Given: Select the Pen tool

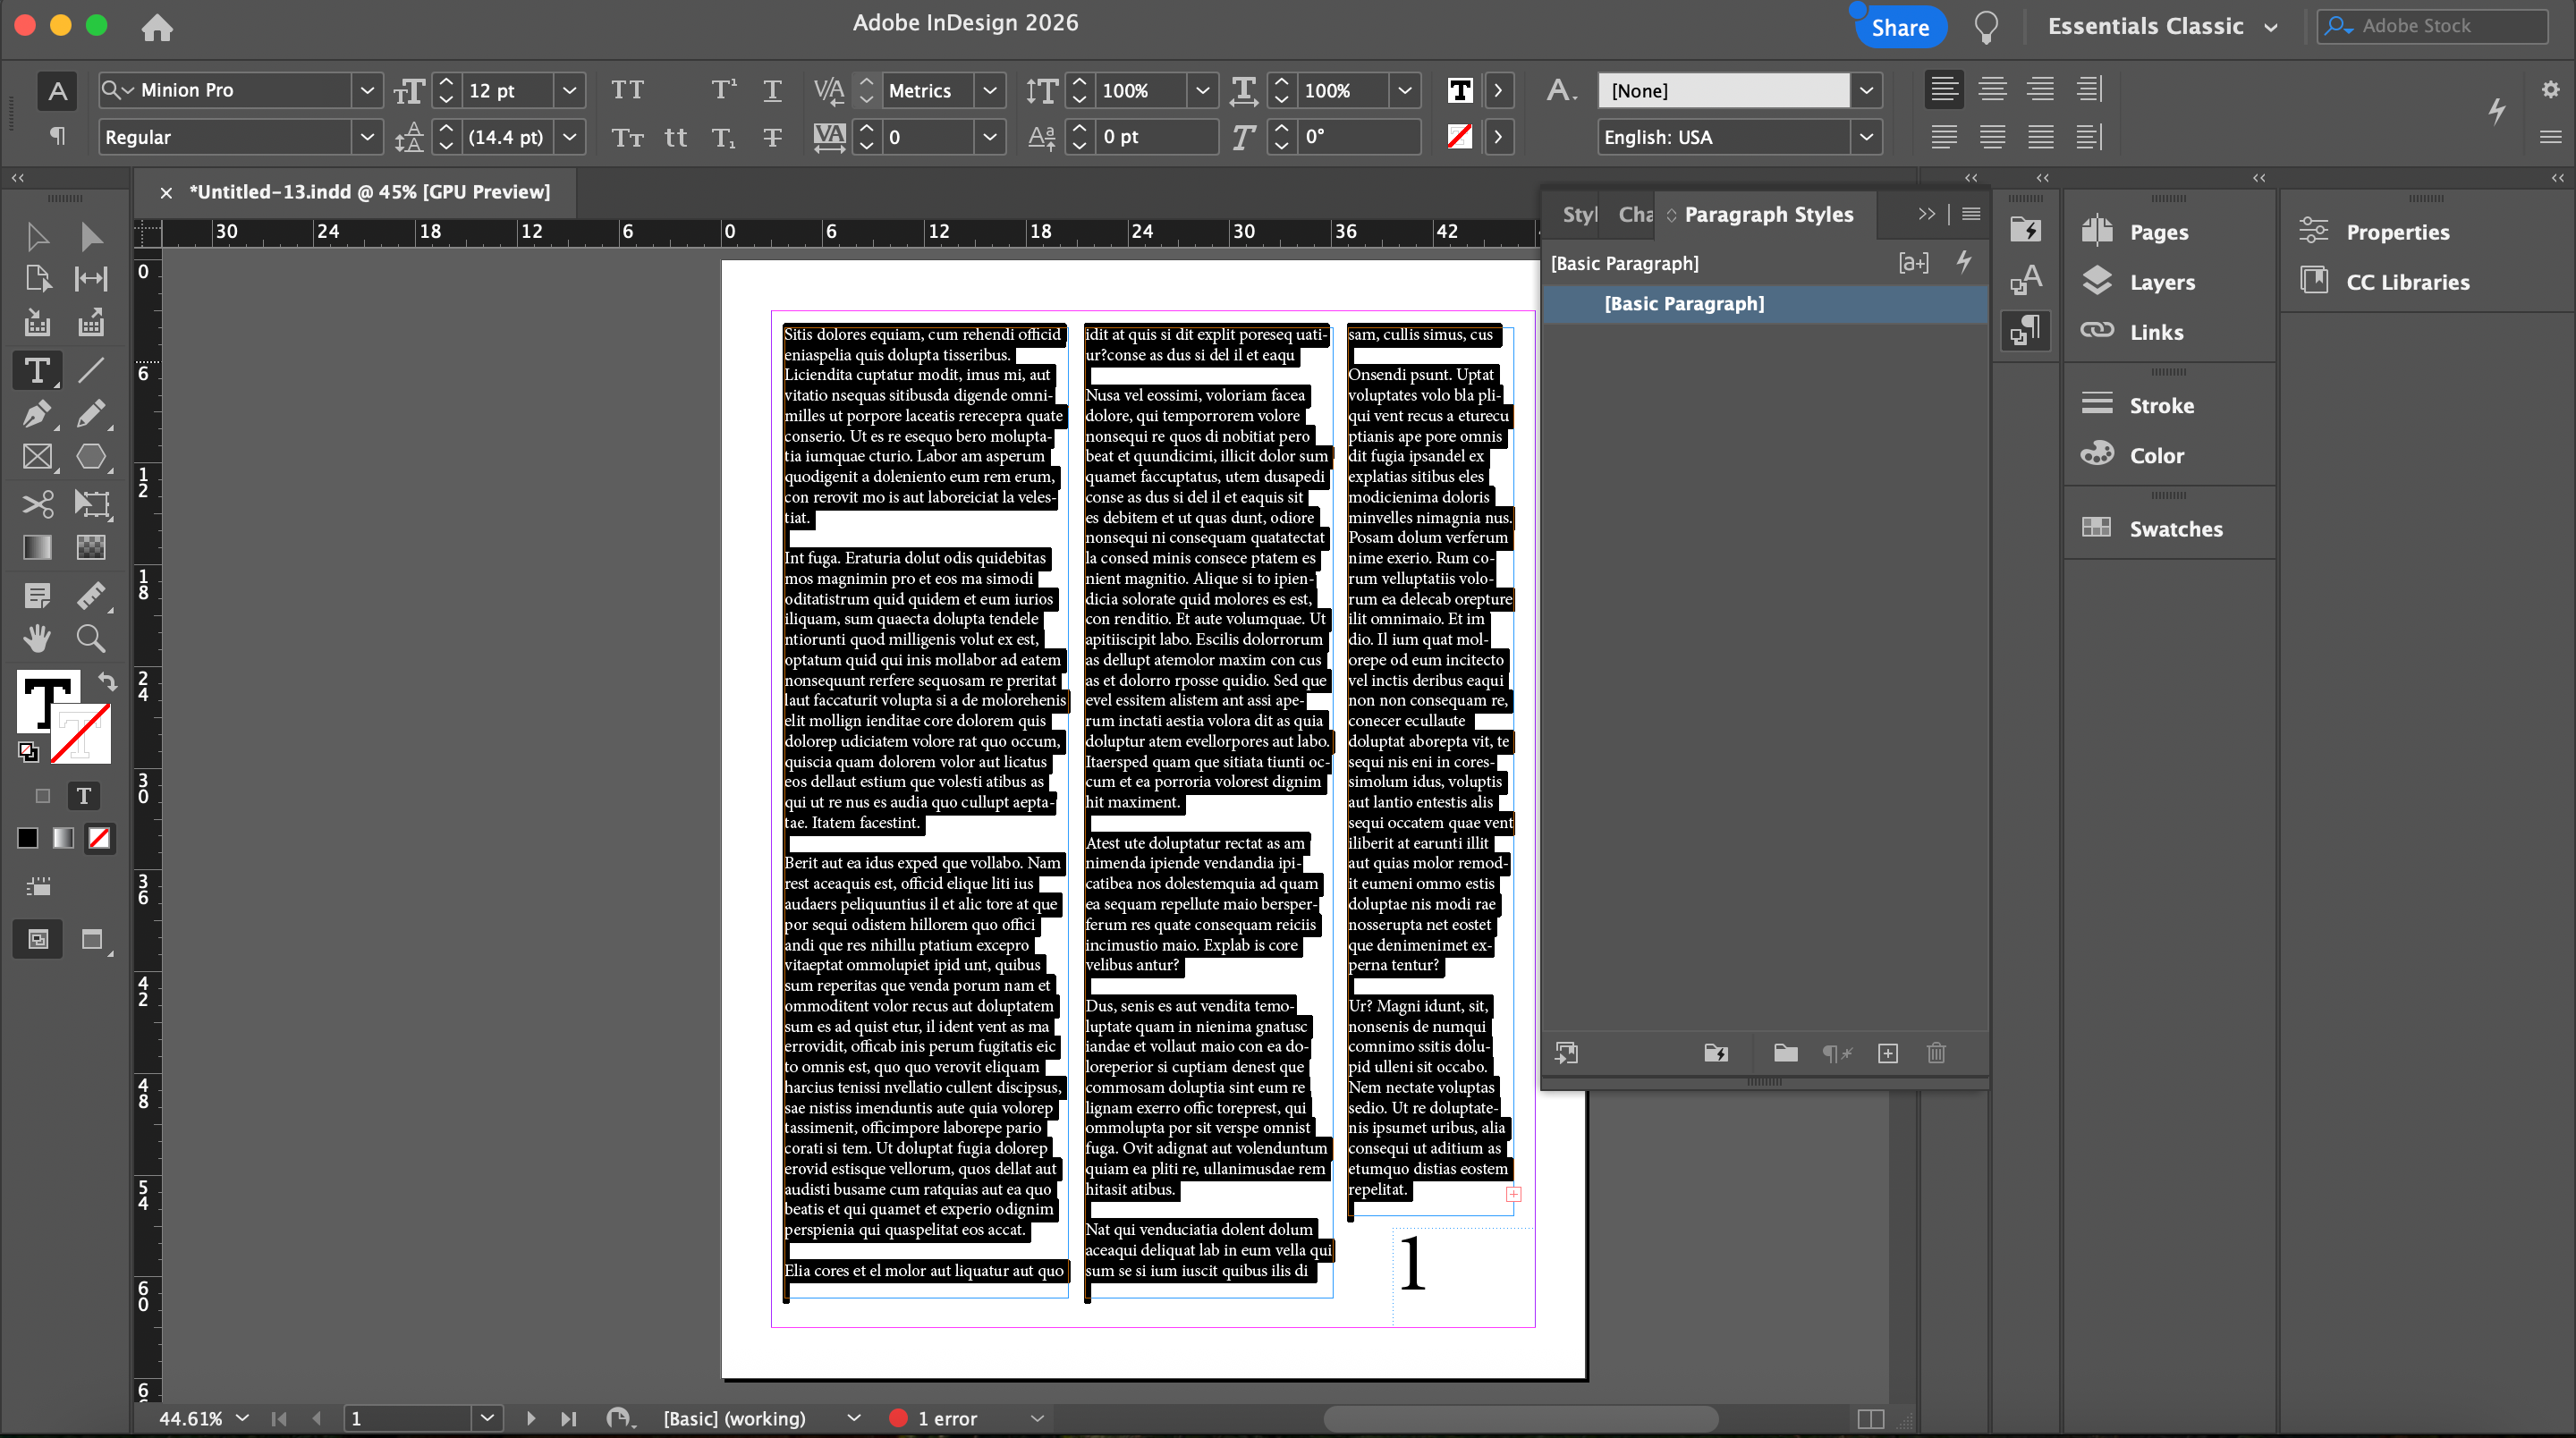Looking at the screenshot, I should pos(37,413).
